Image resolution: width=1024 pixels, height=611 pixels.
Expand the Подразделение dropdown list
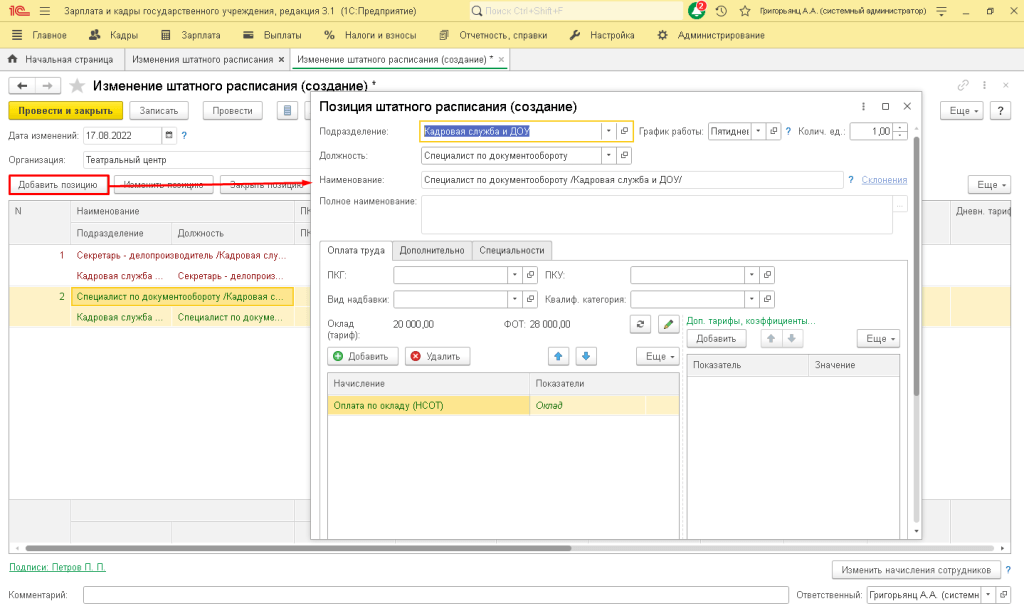(609, 131)
